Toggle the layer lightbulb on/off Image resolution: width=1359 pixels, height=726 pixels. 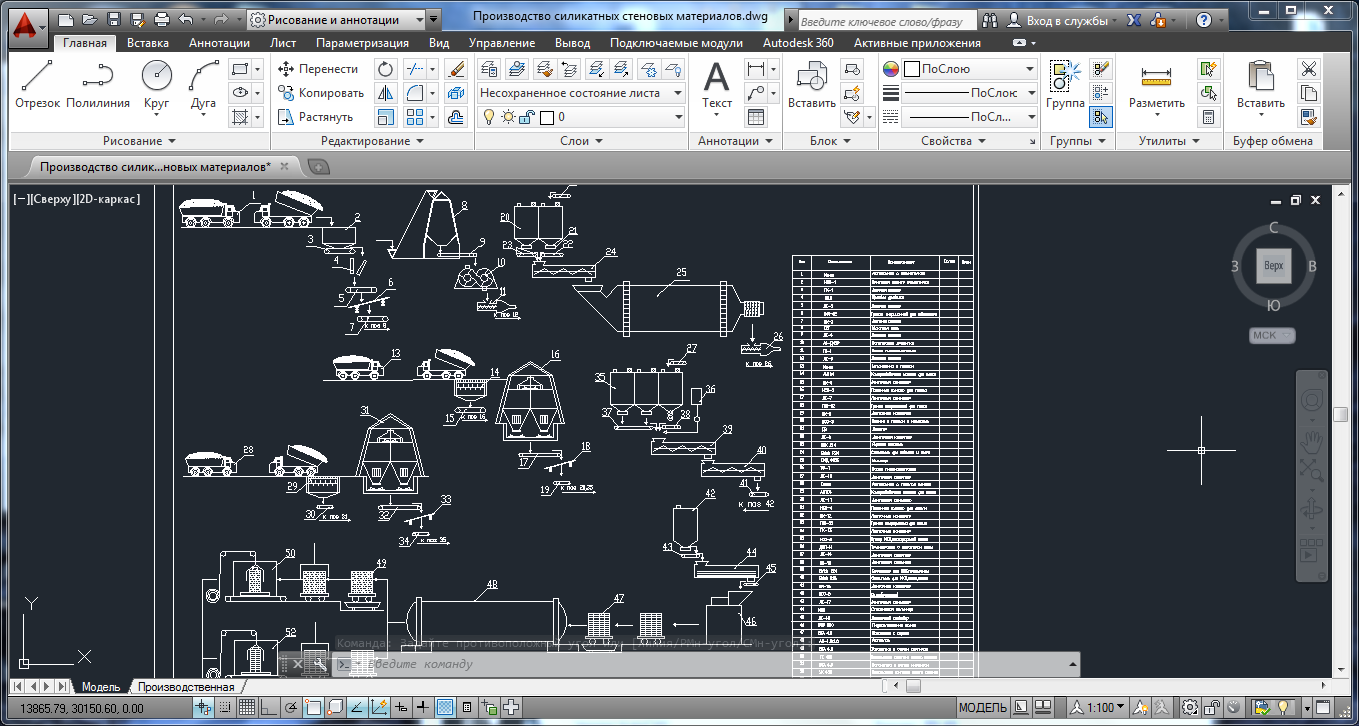tap(489, 117)
